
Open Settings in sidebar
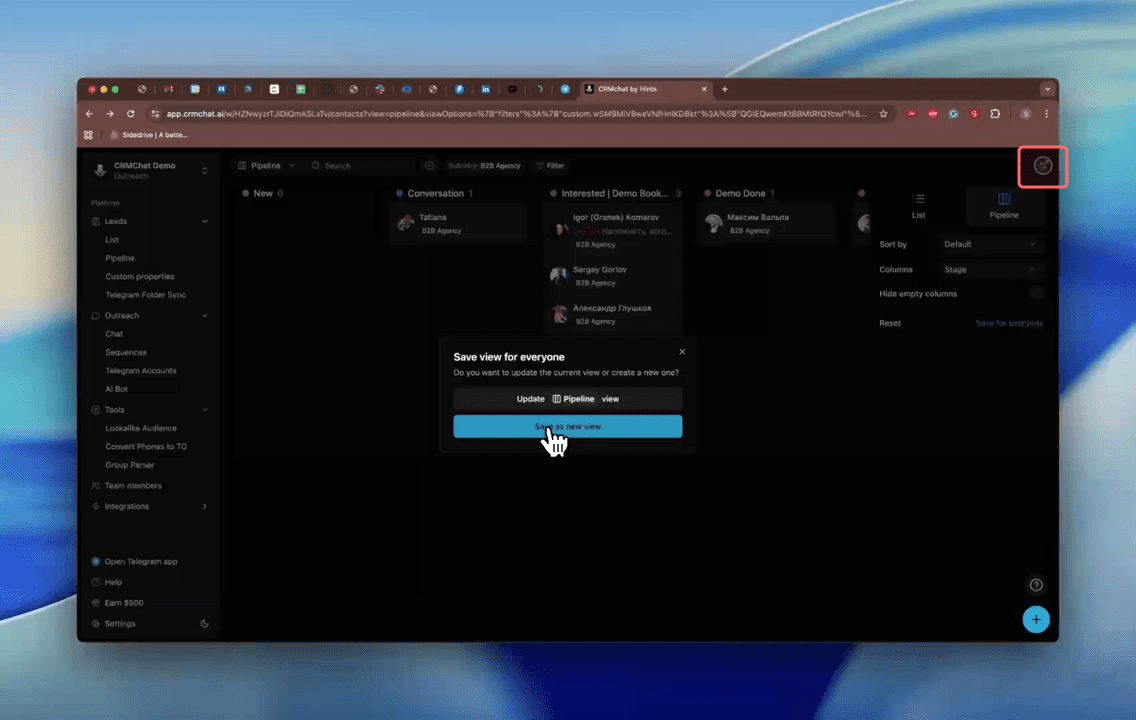120,624
